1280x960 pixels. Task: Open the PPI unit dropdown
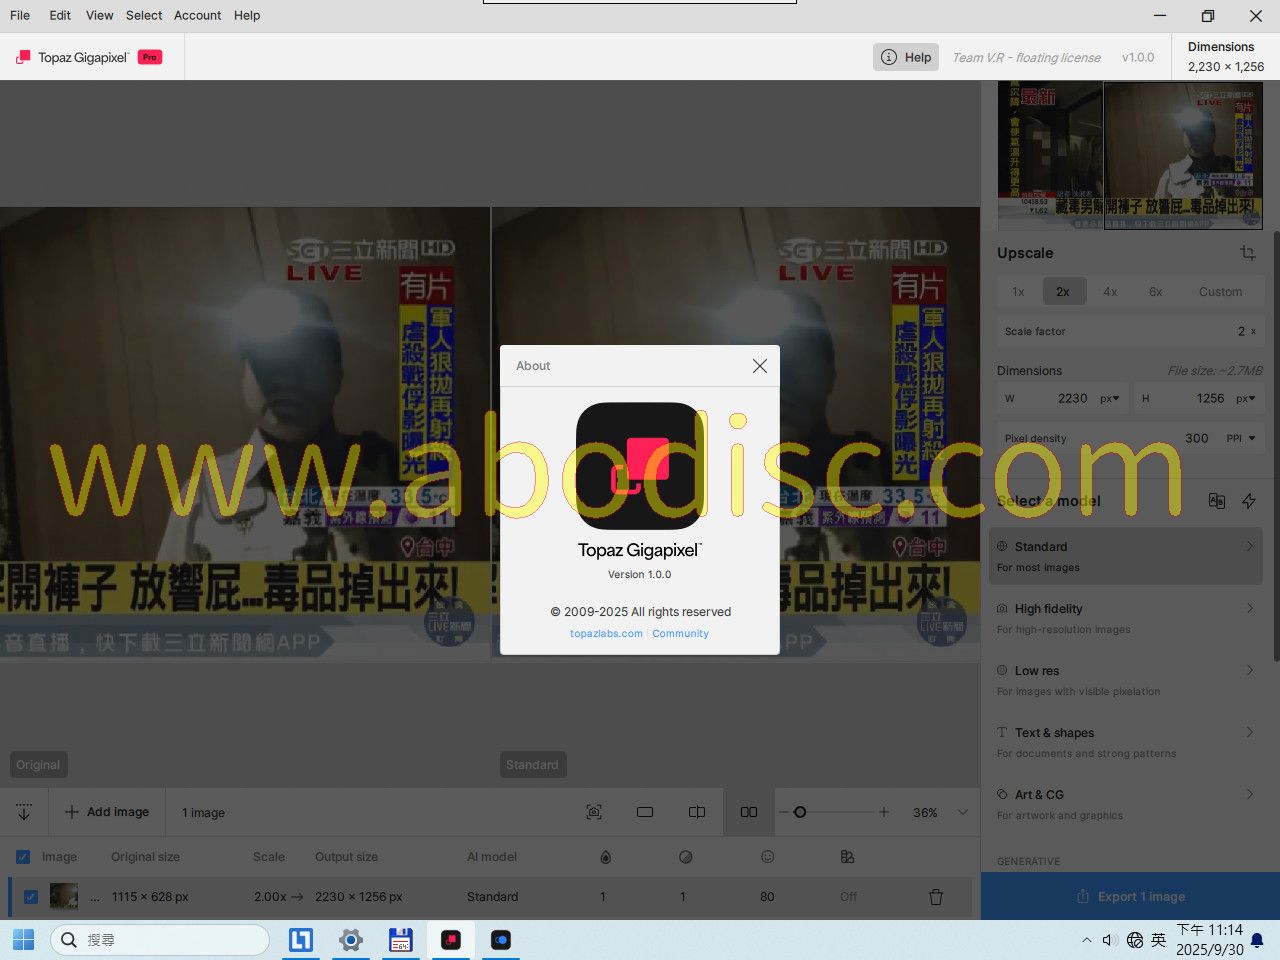(x=1241, y=438)
